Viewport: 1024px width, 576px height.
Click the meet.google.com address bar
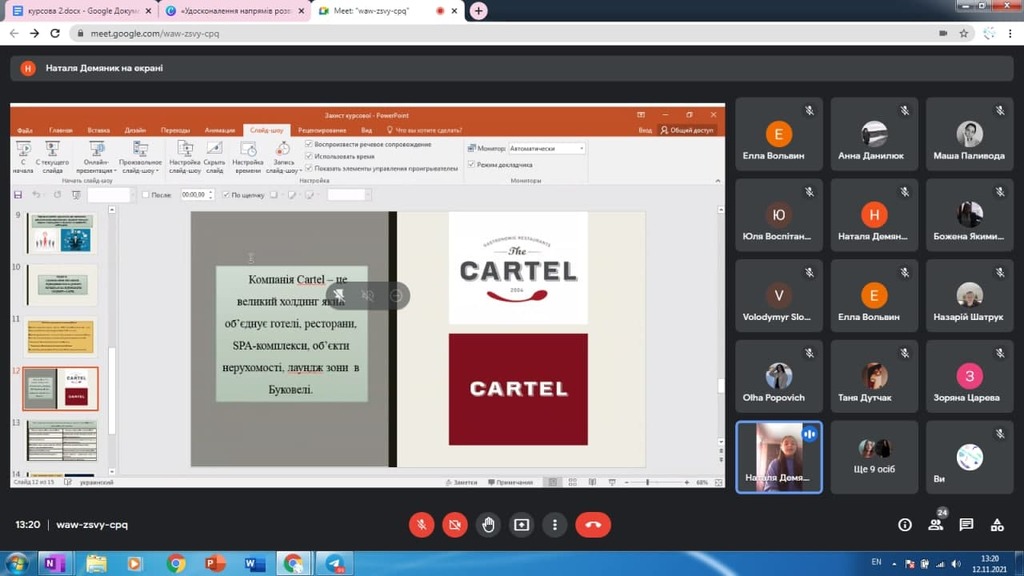tap(500, 33)
